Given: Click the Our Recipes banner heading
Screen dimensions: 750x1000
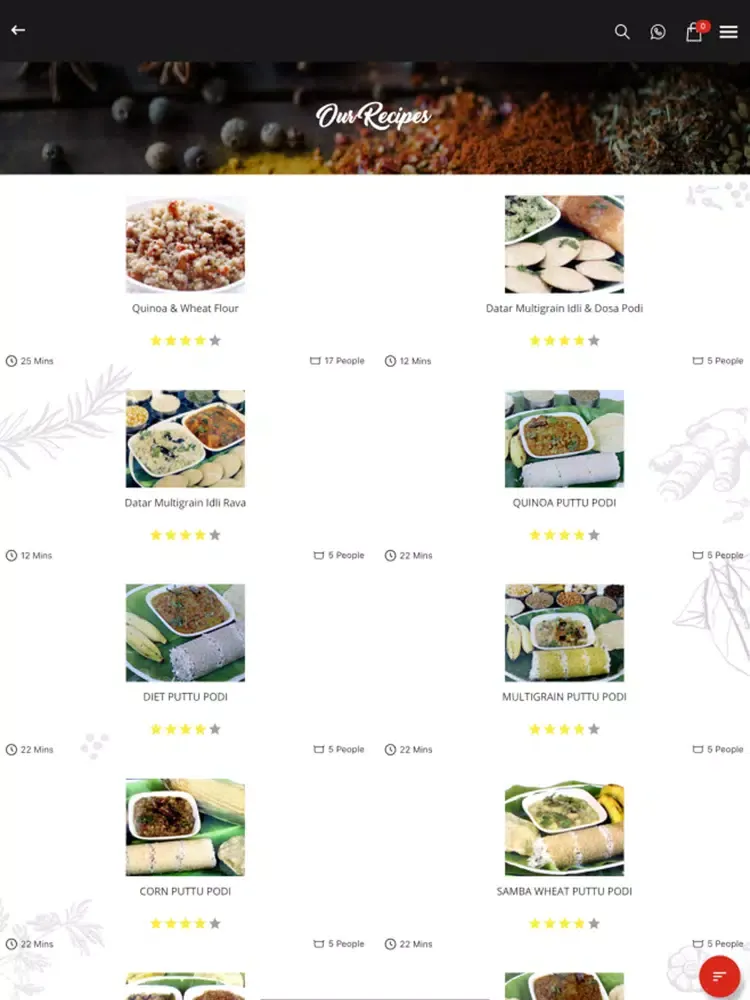Looking at the screenshot, I should (x=374, y=116).
